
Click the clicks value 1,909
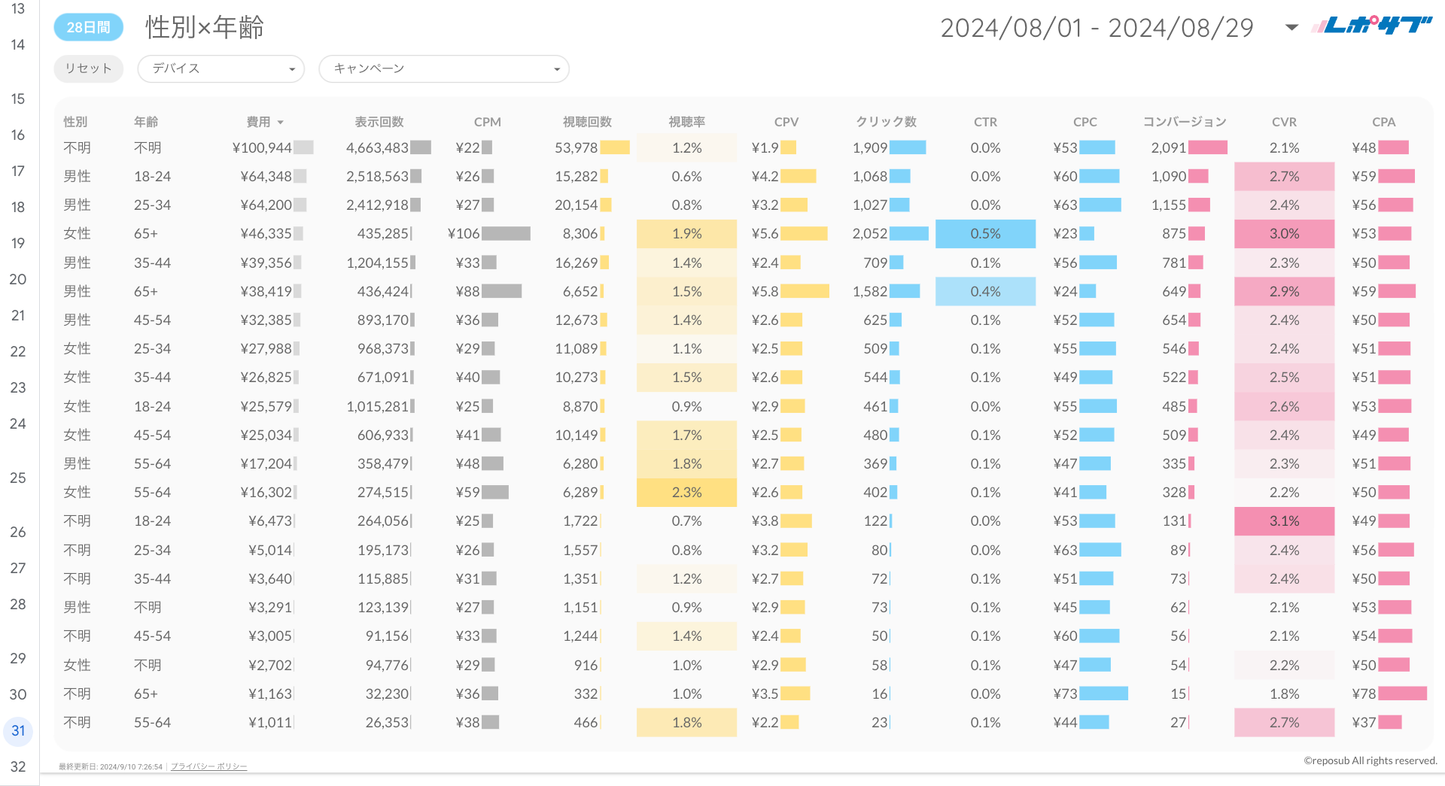[x=870, y=148]
